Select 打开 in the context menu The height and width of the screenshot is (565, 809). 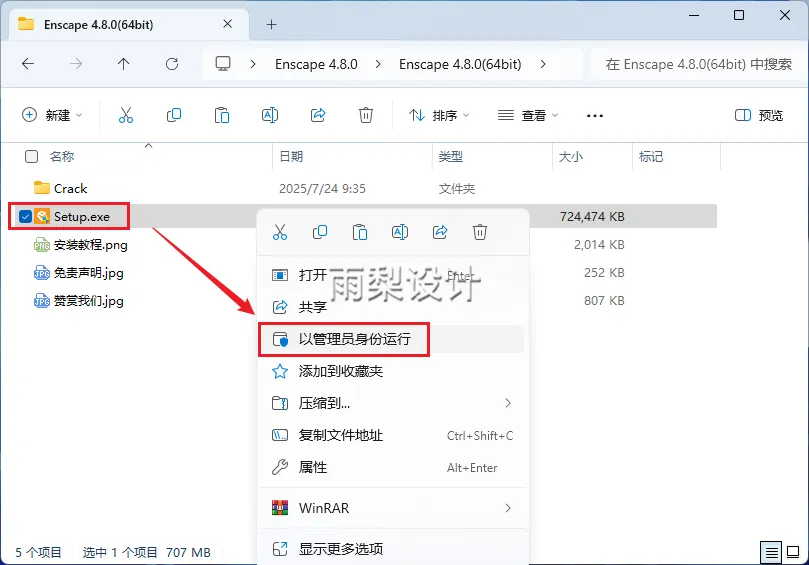393,275
